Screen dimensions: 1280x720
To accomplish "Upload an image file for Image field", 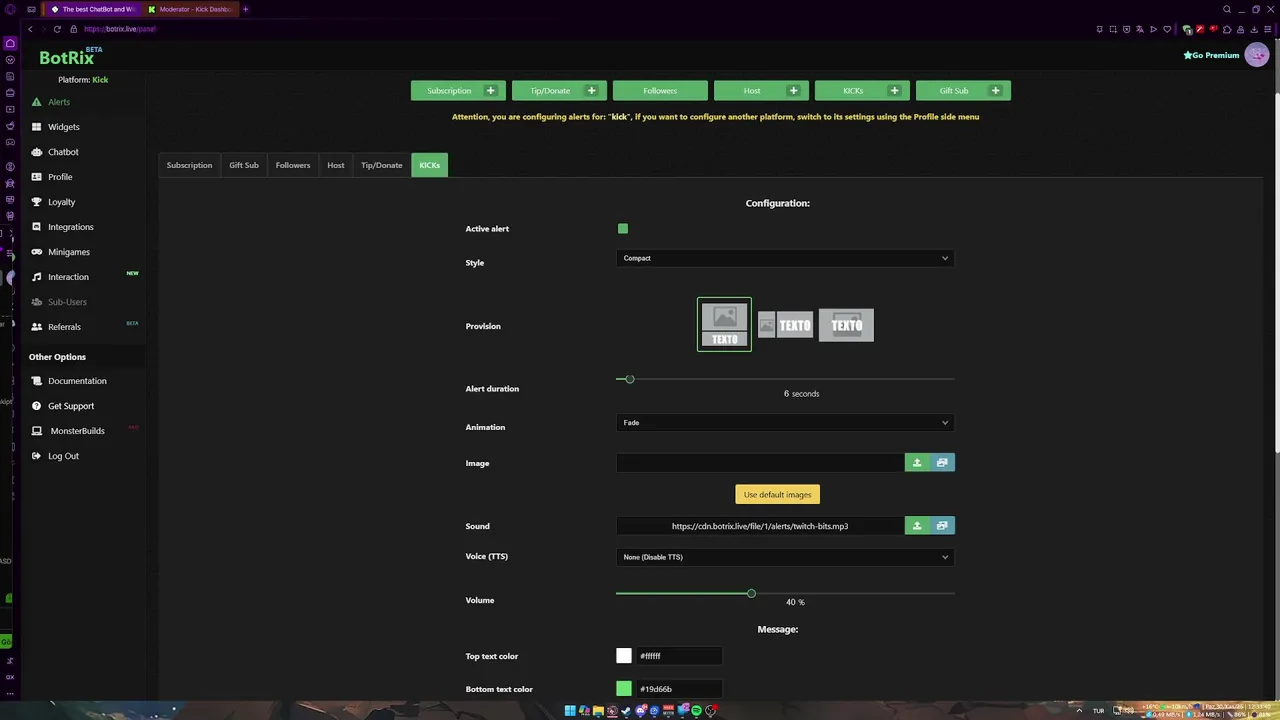I will pos(917,463).
